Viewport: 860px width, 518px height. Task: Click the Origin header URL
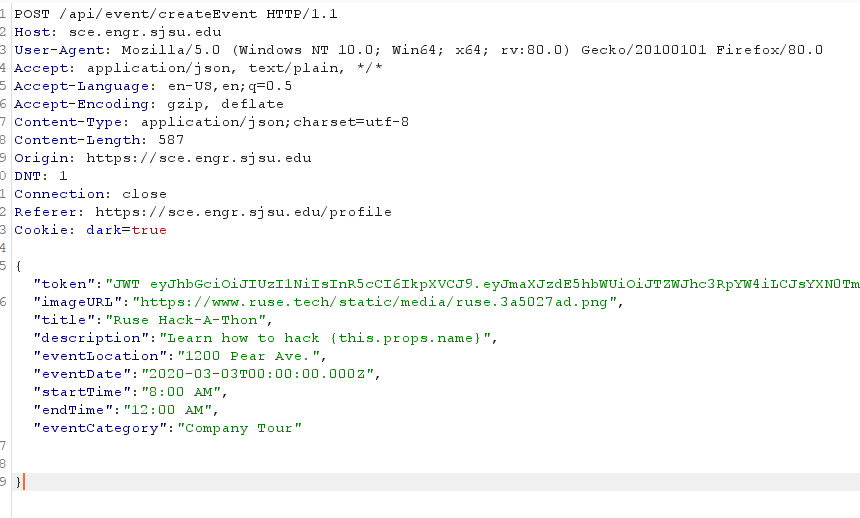click(199, 158)
